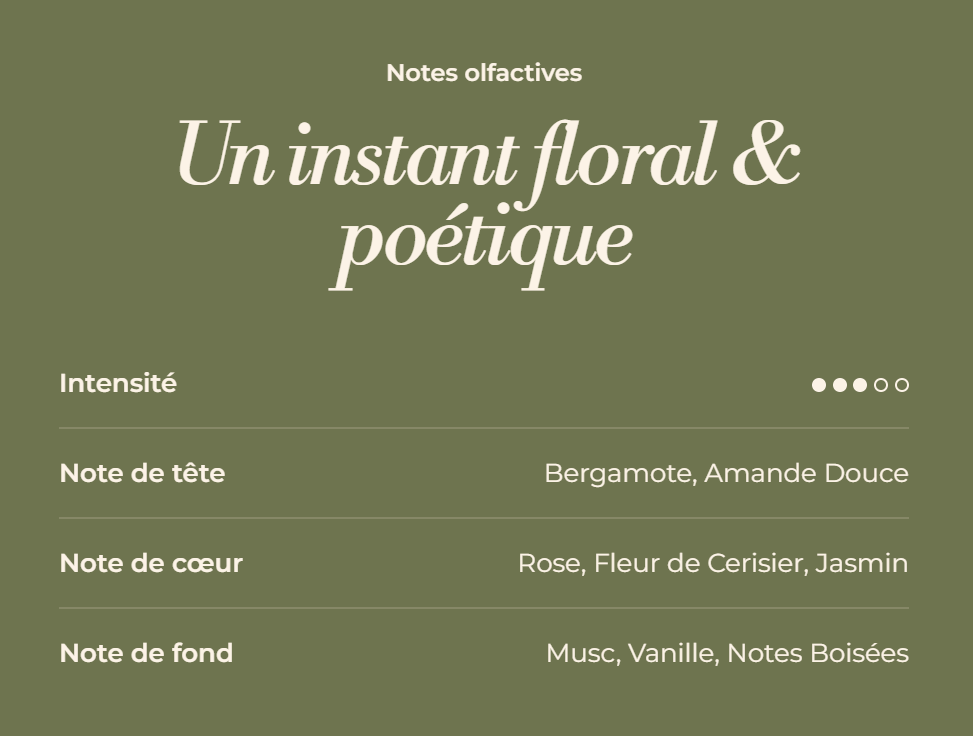Click the Musc note text

tap(582, 653)
